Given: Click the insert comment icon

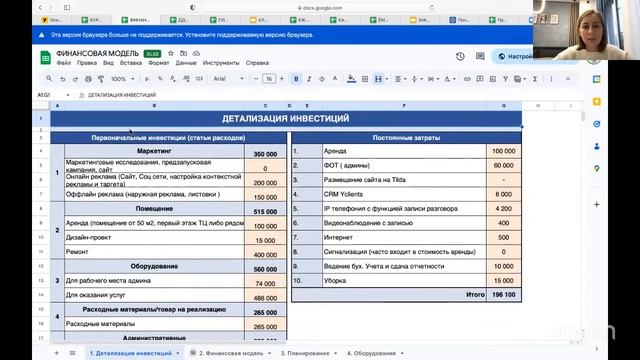Looking at the screenshot, I should pyautogui.click(x=480, y=79).
